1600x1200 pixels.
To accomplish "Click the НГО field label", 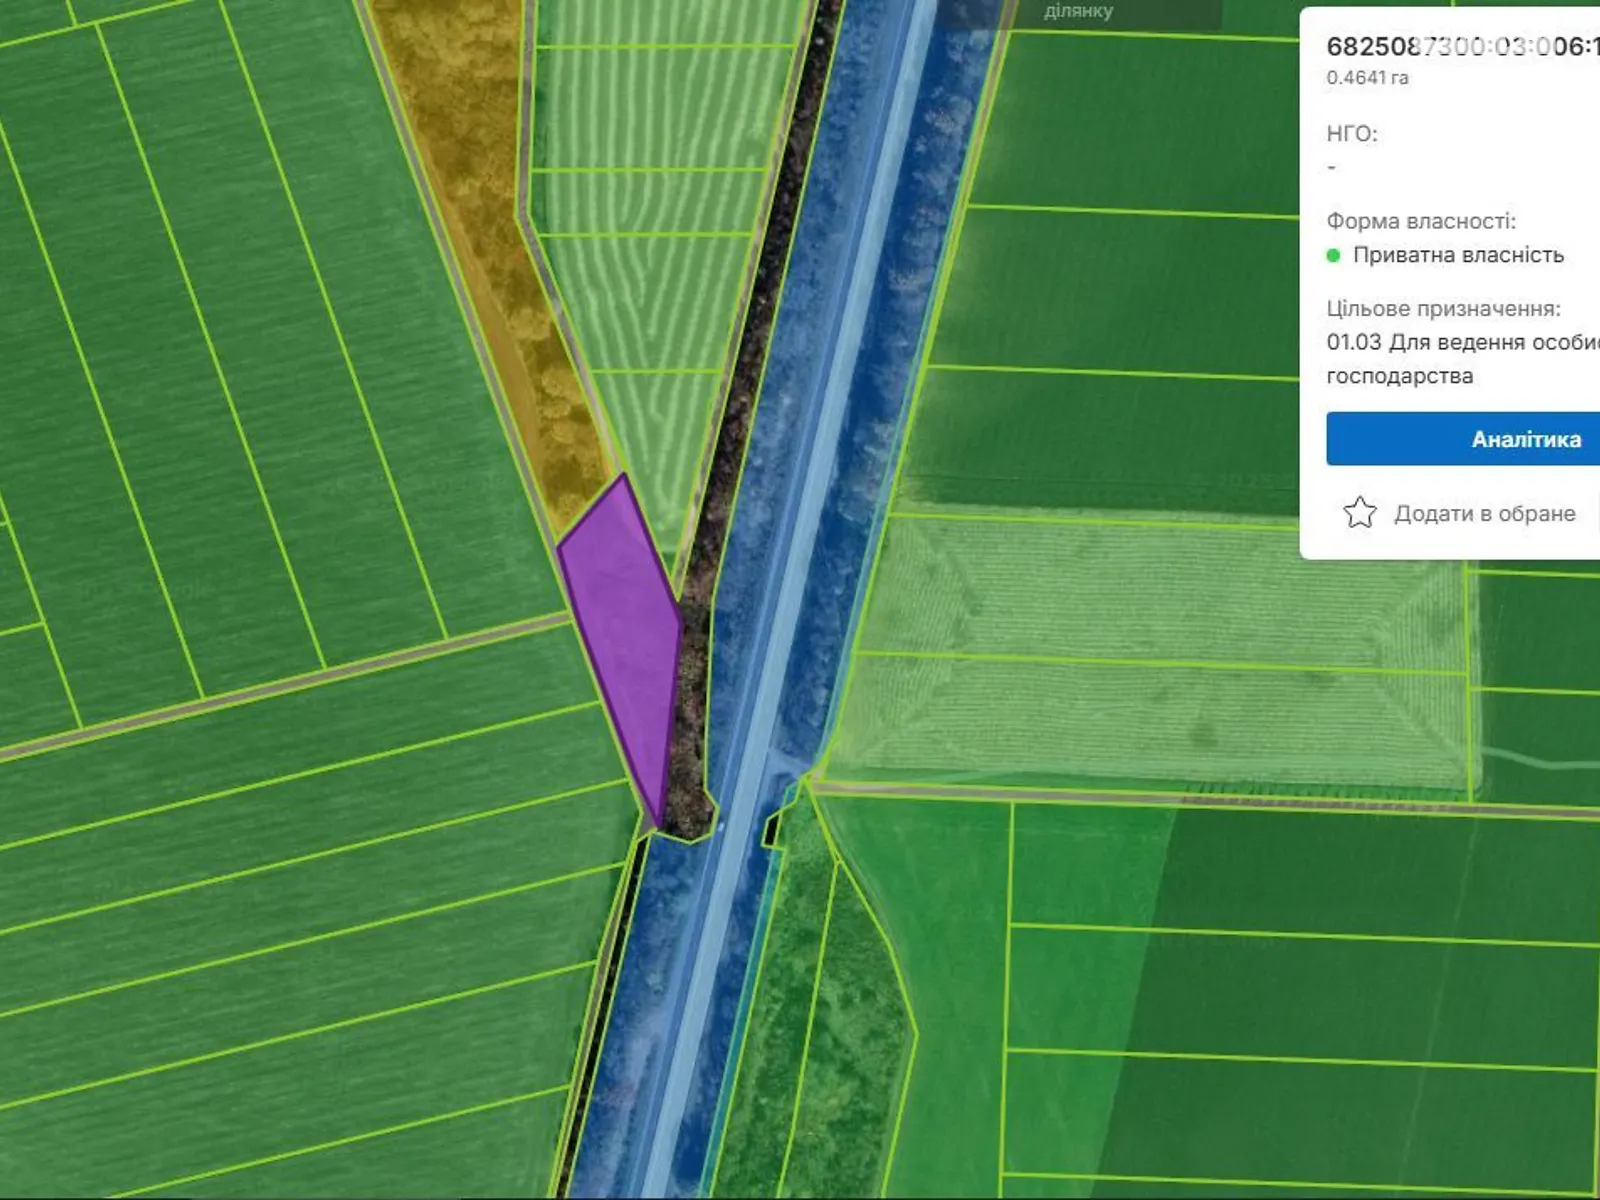I will pyautogui.click(x=1351, y=134).
